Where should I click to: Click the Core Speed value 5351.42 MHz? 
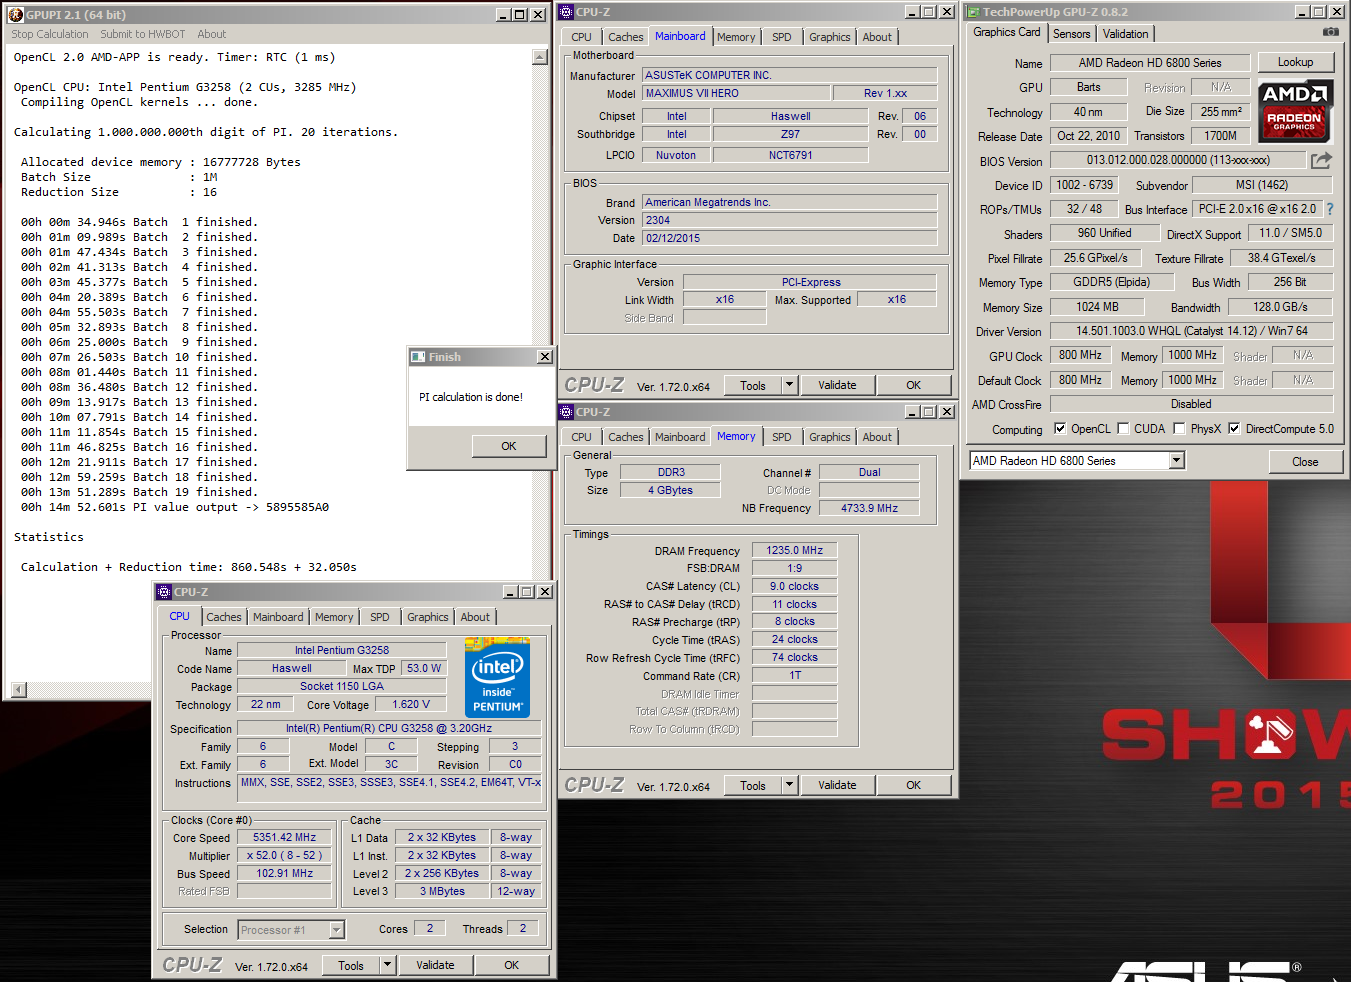coord(285,838)
